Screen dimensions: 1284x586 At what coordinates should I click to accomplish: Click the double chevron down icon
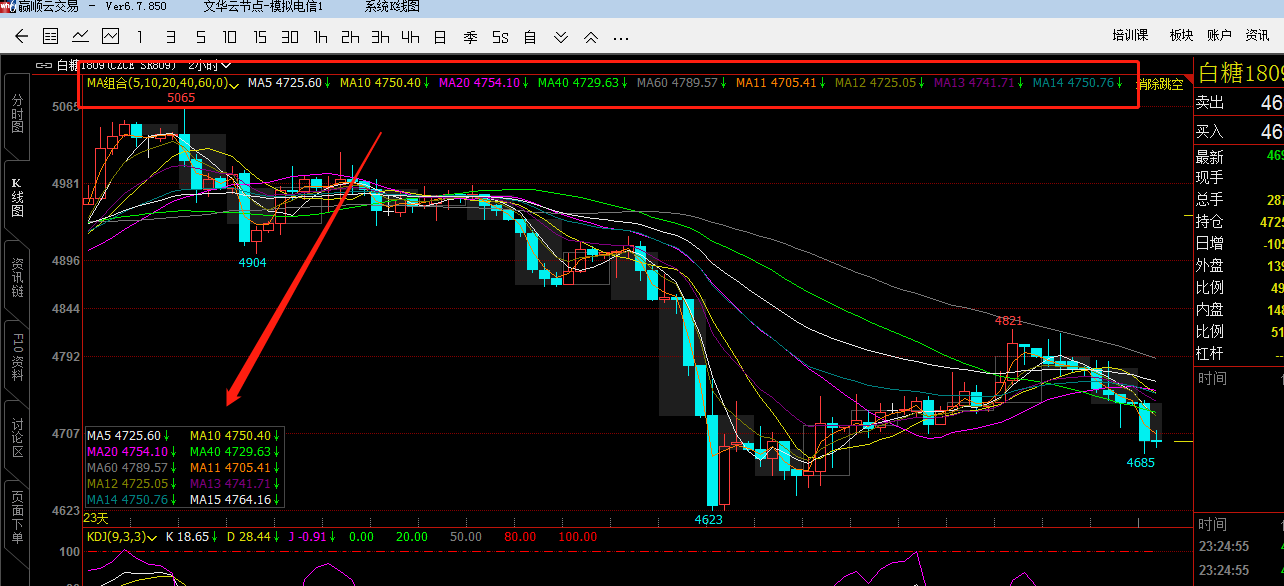(561, 38)
